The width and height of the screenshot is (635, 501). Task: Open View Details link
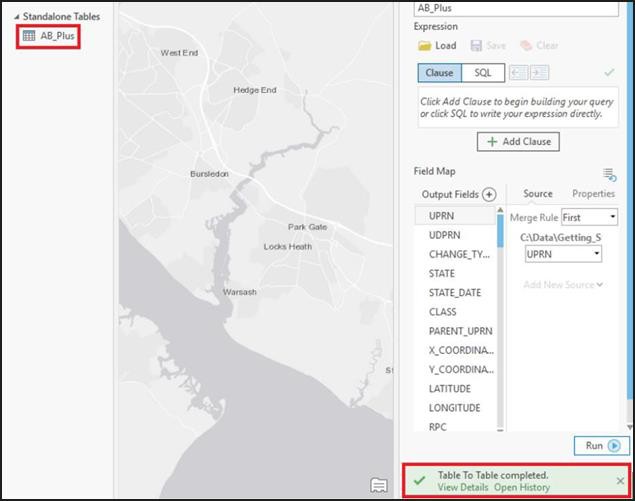tap(462, 487)
